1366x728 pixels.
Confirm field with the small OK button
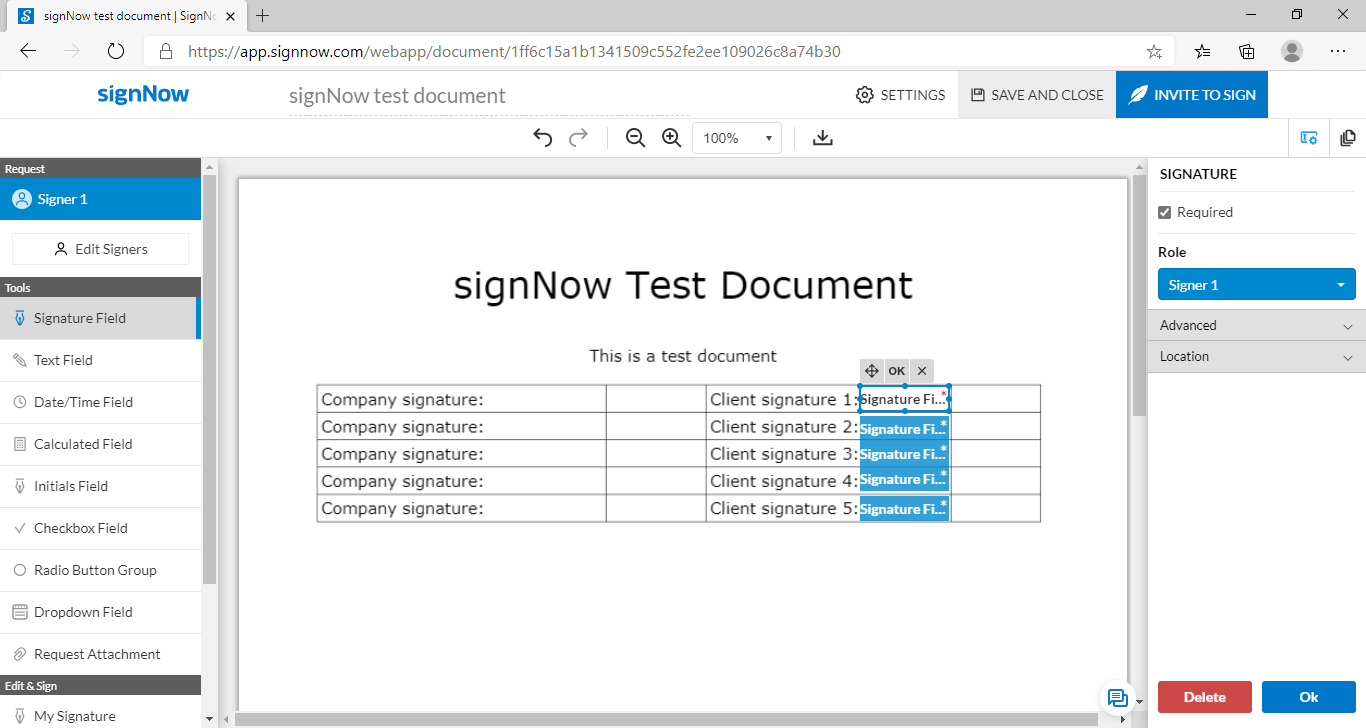point(896,371)
